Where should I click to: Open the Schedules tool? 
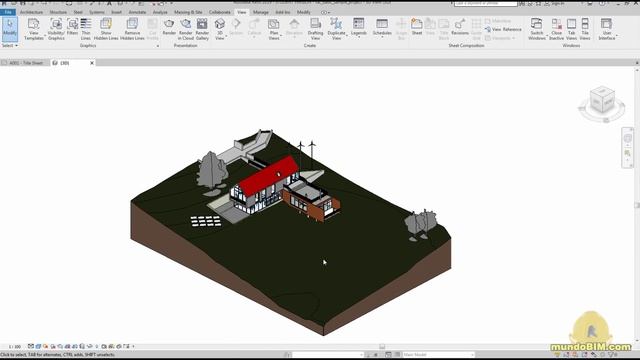point(382,27)
